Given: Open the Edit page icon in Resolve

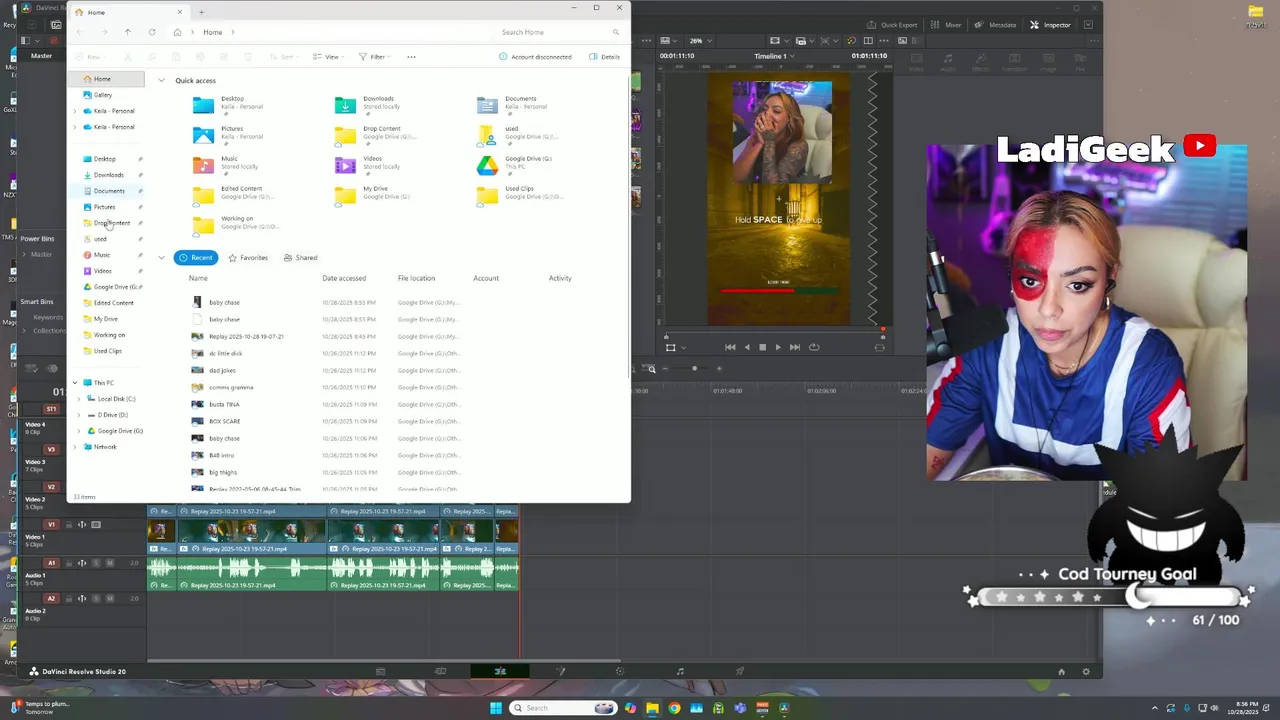Looking at the screenshot, I should tap(500, 671).
